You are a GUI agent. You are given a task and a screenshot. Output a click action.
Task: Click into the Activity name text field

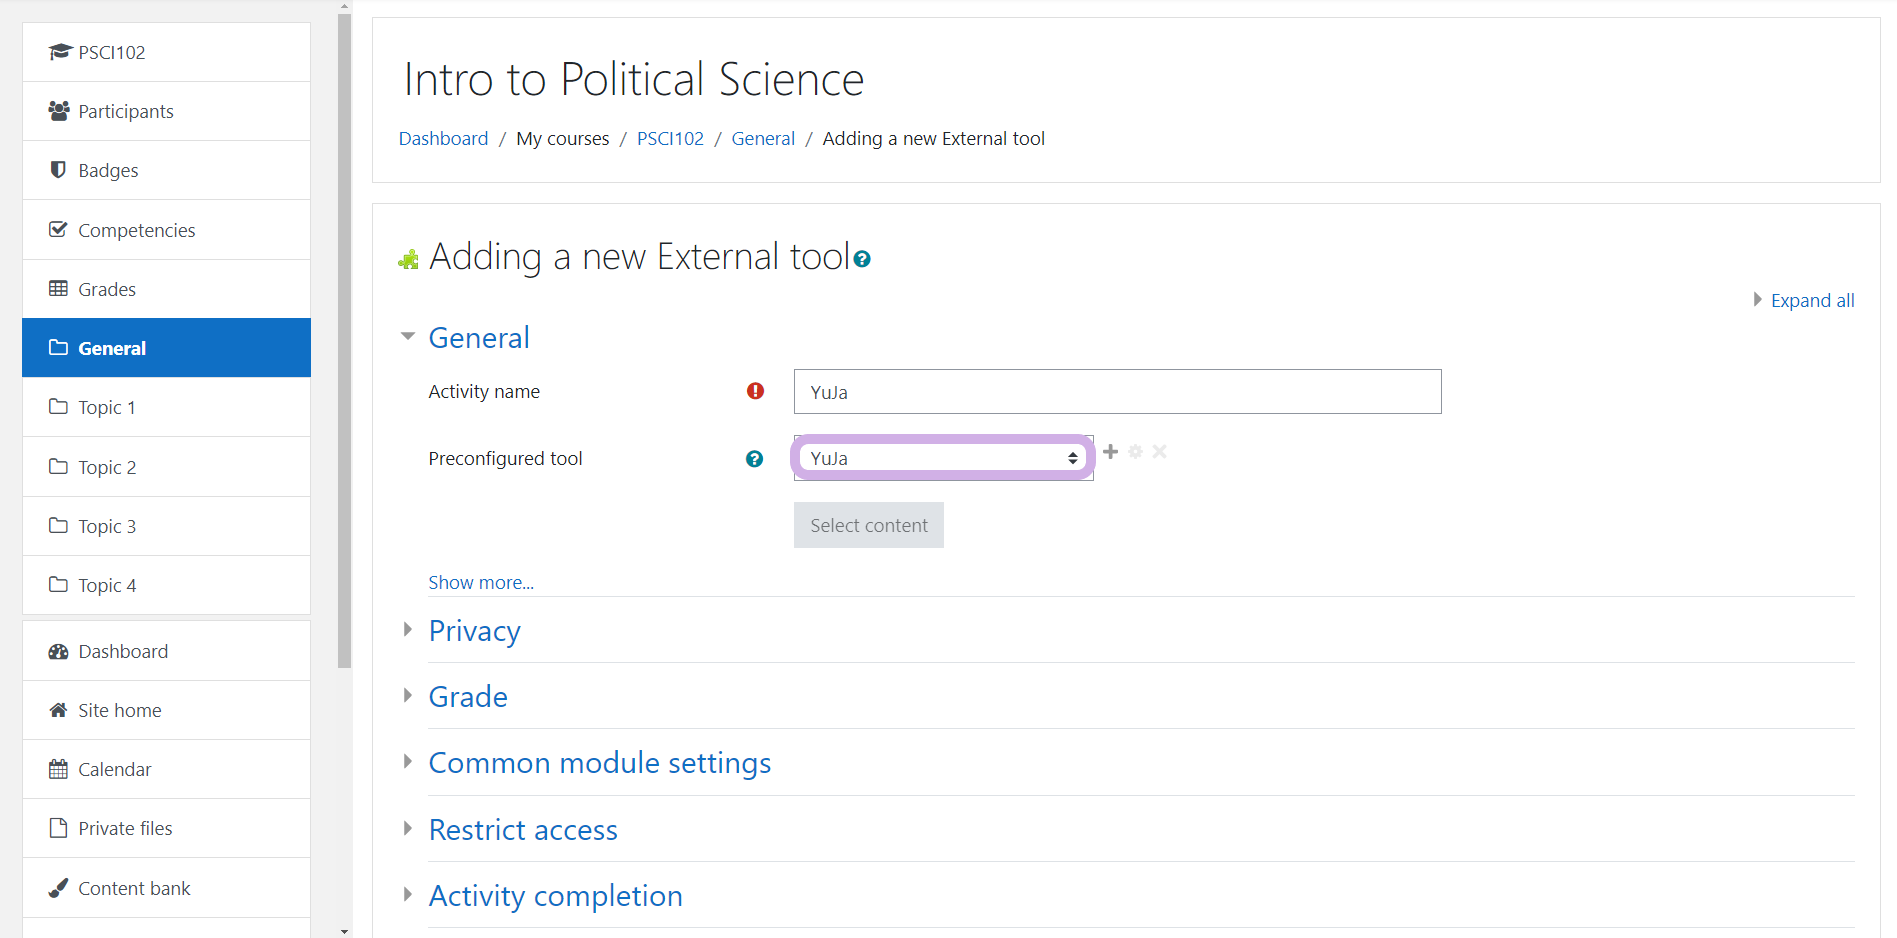point(1117,392)
